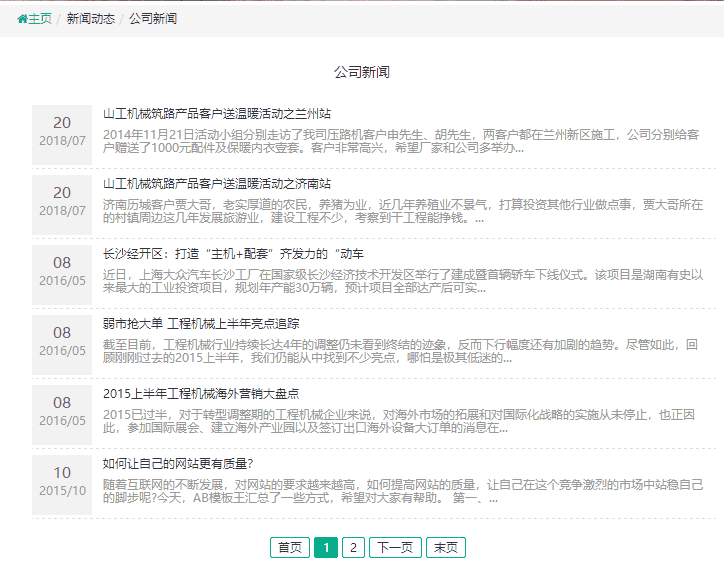Go to 主页 breadcrumb link
Viewport: 724px width, 565px height.
40,19
